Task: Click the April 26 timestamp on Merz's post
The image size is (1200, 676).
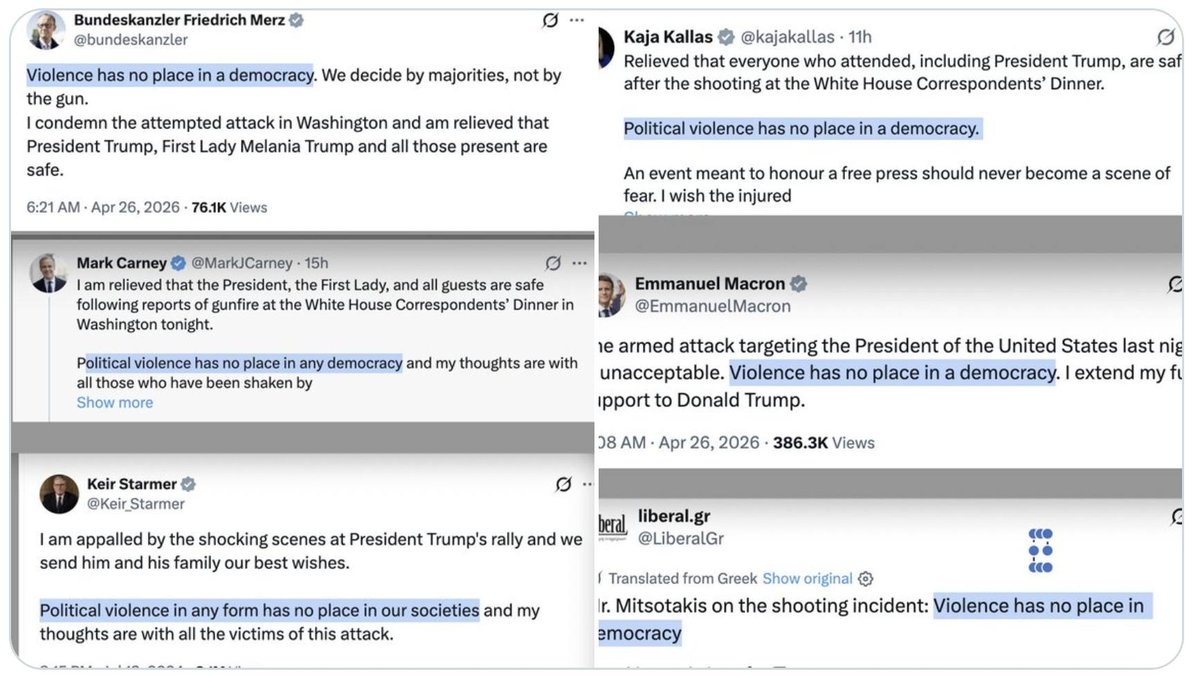Action: click(x=130, y=208)
